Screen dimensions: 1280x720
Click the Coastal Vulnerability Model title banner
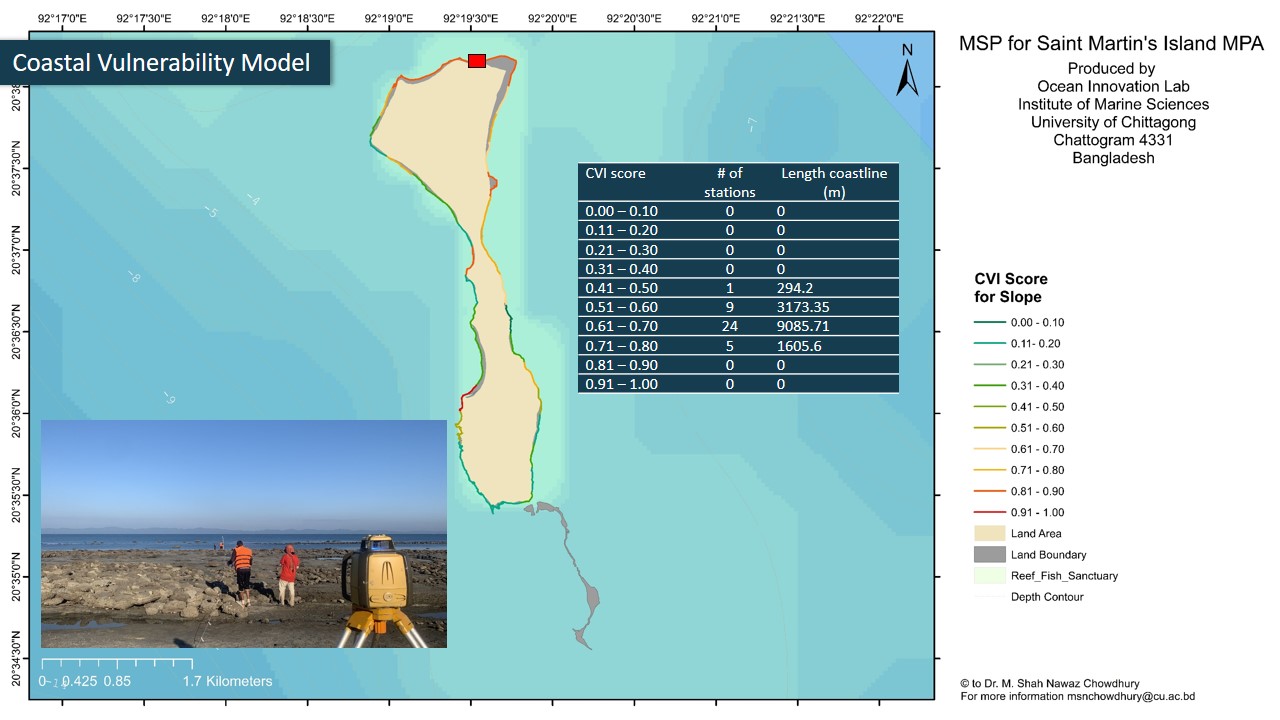[162, 63]
